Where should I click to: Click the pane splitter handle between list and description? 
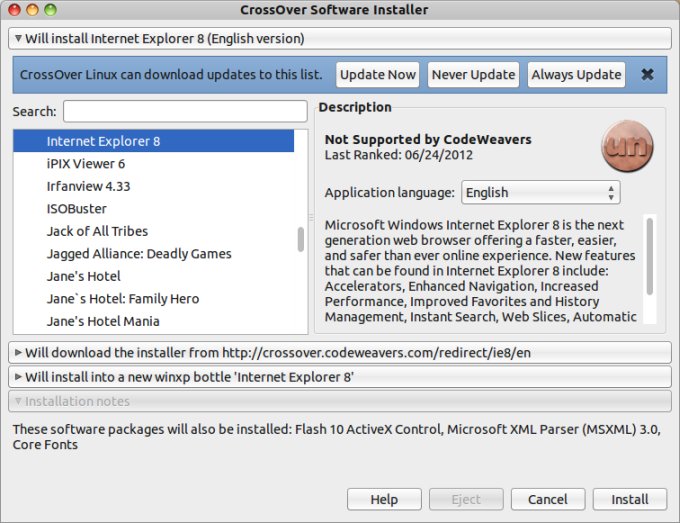click(311, 217)
